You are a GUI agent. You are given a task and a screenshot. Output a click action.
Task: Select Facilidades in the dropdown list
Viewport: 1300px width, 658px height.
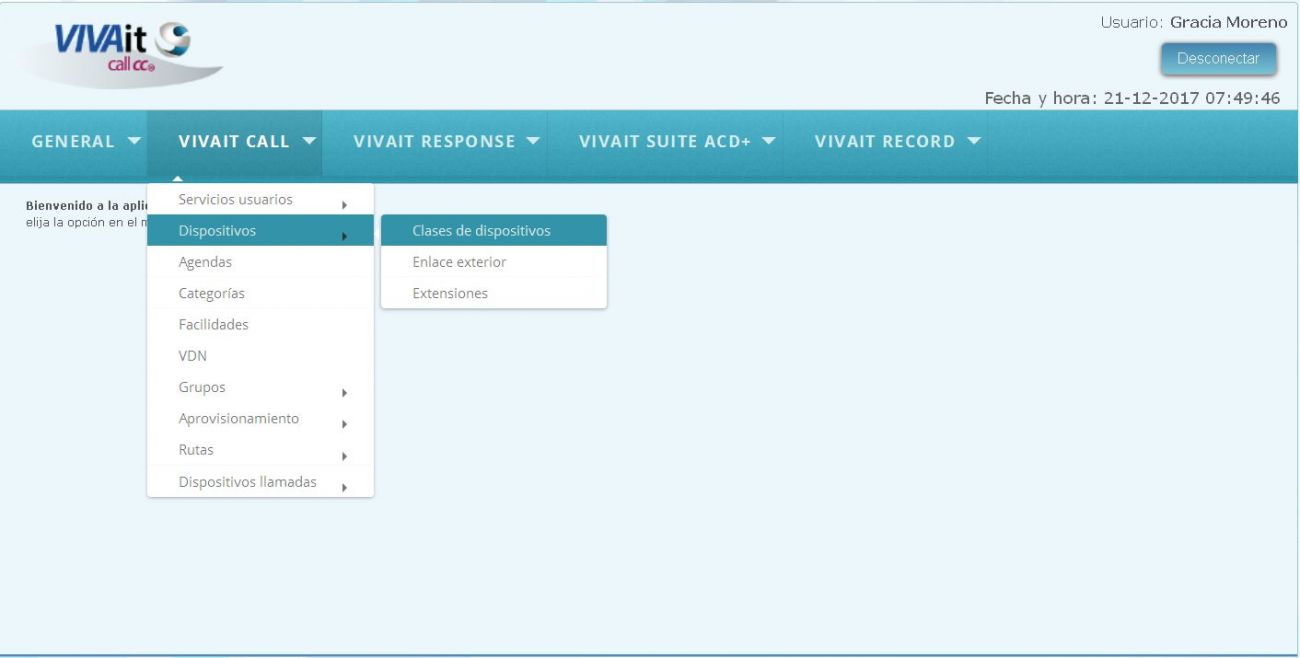click(x=260, y=324)
